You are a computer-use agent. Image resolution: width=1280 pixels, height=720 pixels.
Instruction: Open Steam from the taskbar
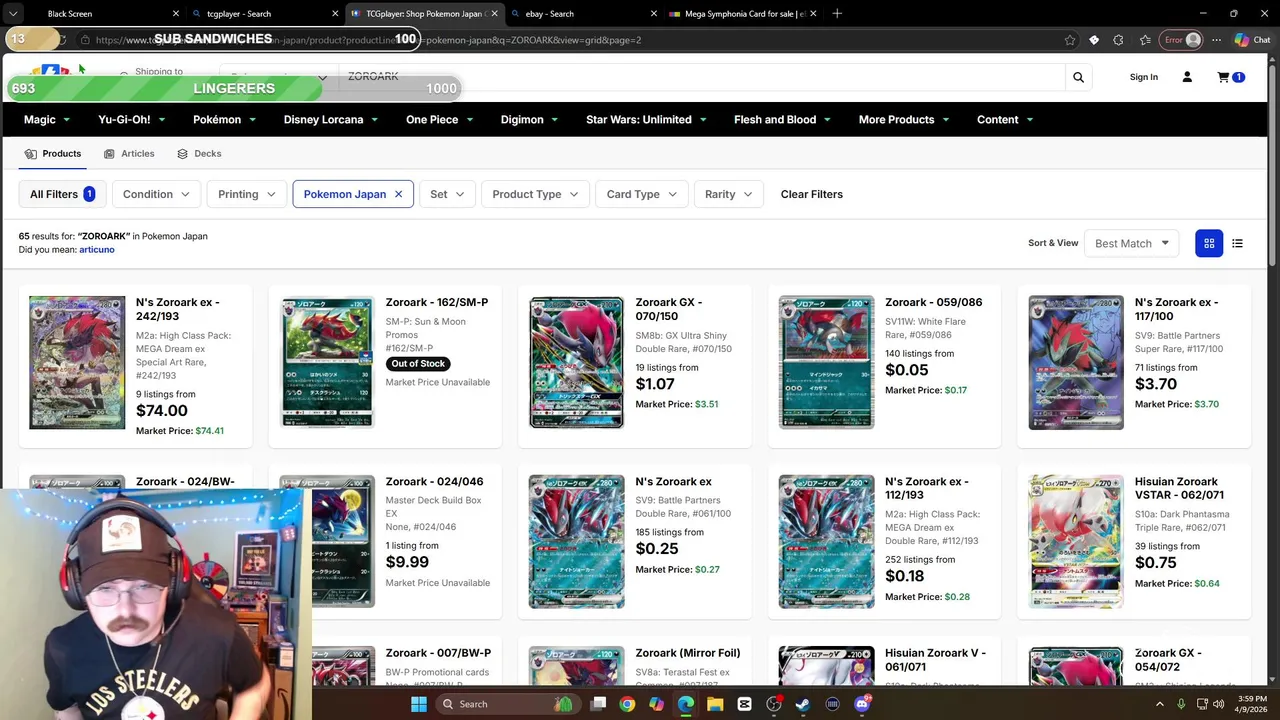point(803,704)
